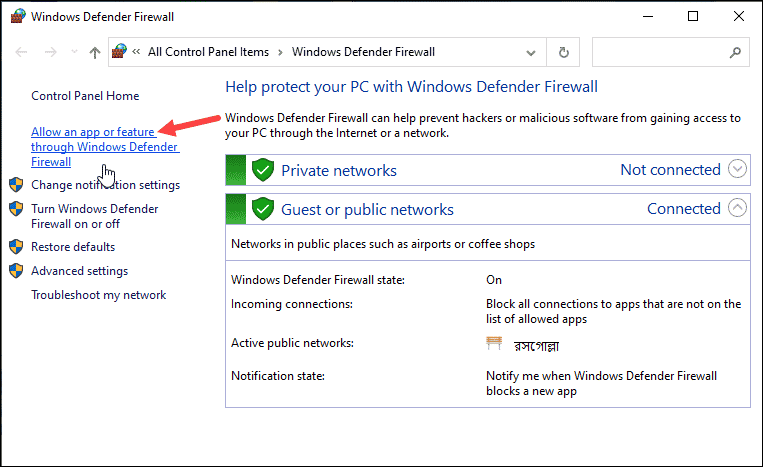Click the green shield beside Private networks

click(x=263, y=170)
